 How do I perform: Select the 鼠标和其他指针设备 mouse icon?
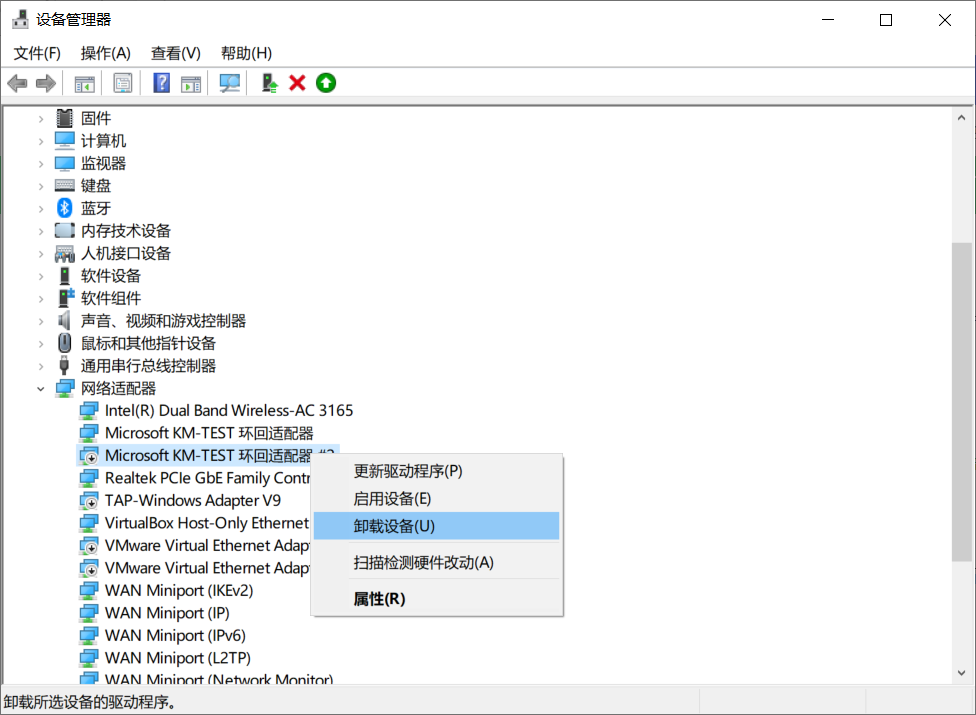(x=65, y=343)
